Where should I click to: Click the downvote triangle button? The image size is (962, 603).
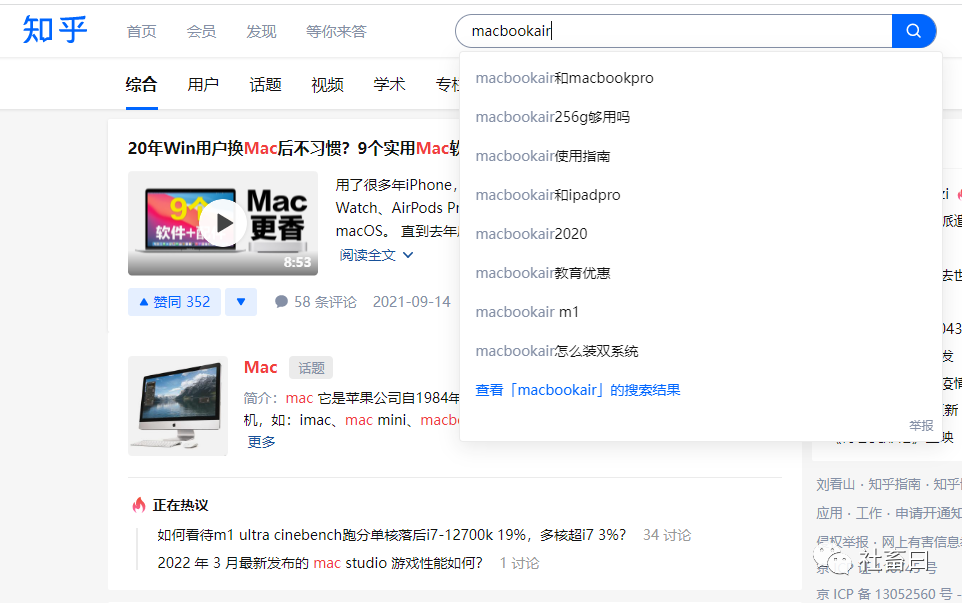coord(240,302)
